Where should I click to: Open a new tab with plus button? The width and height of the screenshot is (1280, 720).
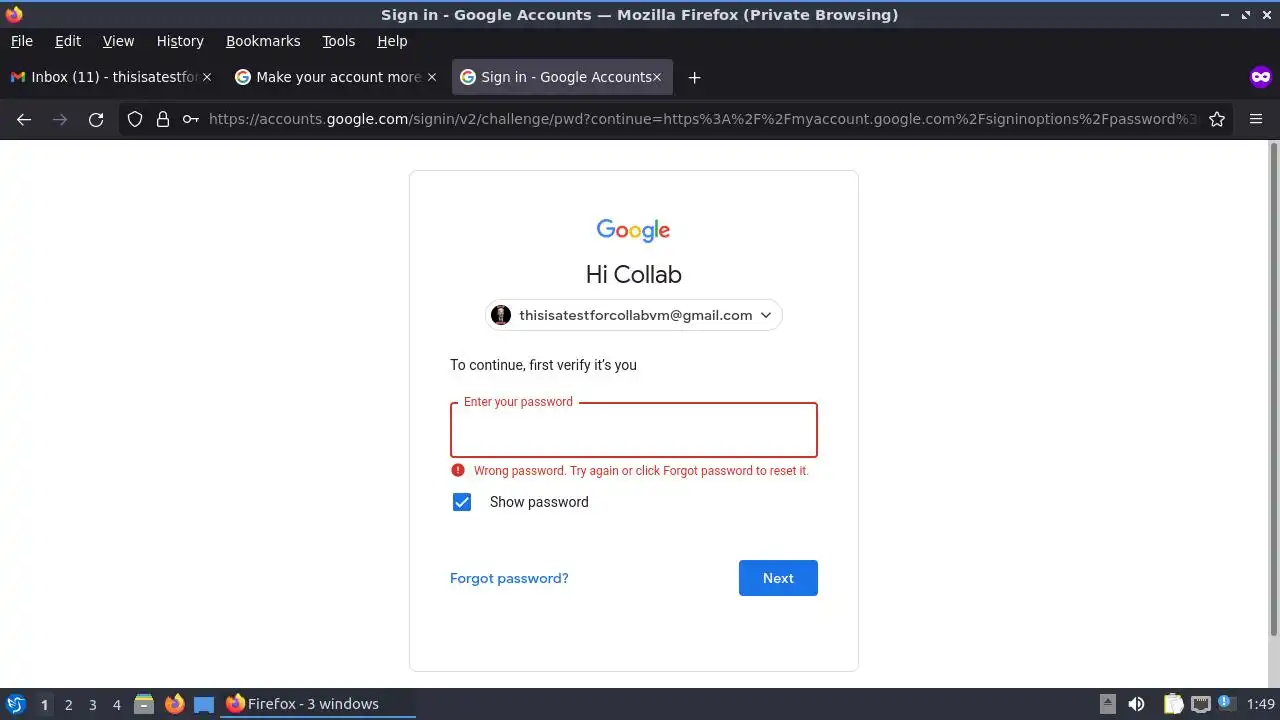pos(694,77)
